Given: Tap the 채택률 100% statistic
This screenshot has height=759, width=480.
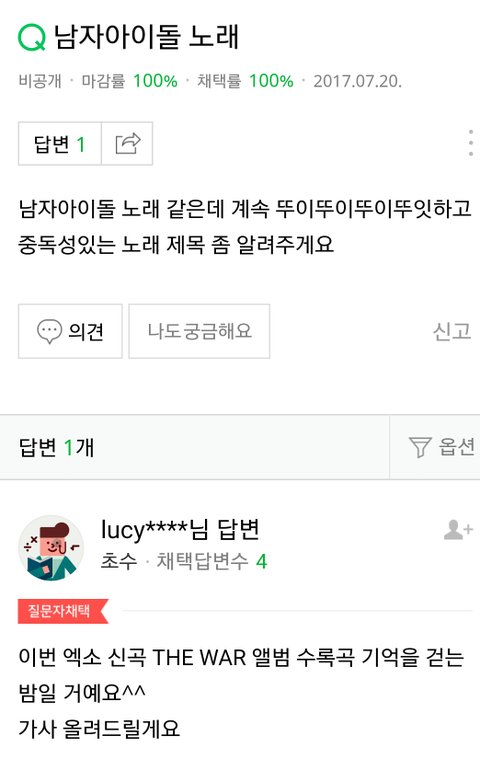Looking at the screenshot, I should [x=245, y=81].
